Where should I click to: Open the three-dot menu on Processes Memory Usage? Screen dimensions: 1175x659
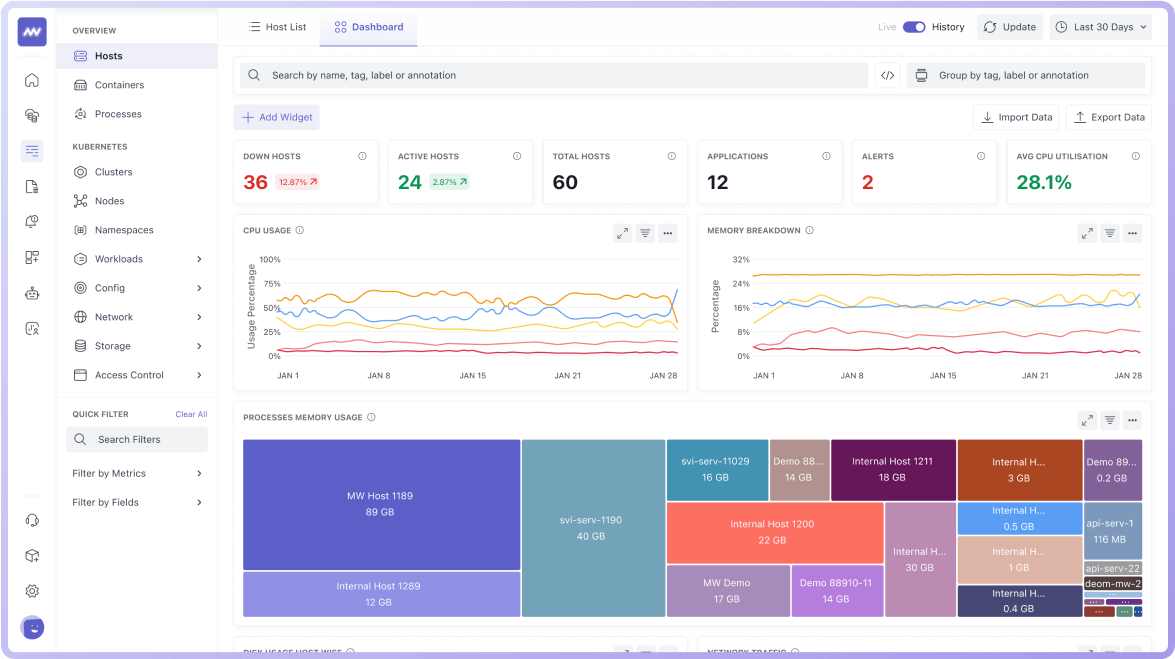tap(1132, 420)
